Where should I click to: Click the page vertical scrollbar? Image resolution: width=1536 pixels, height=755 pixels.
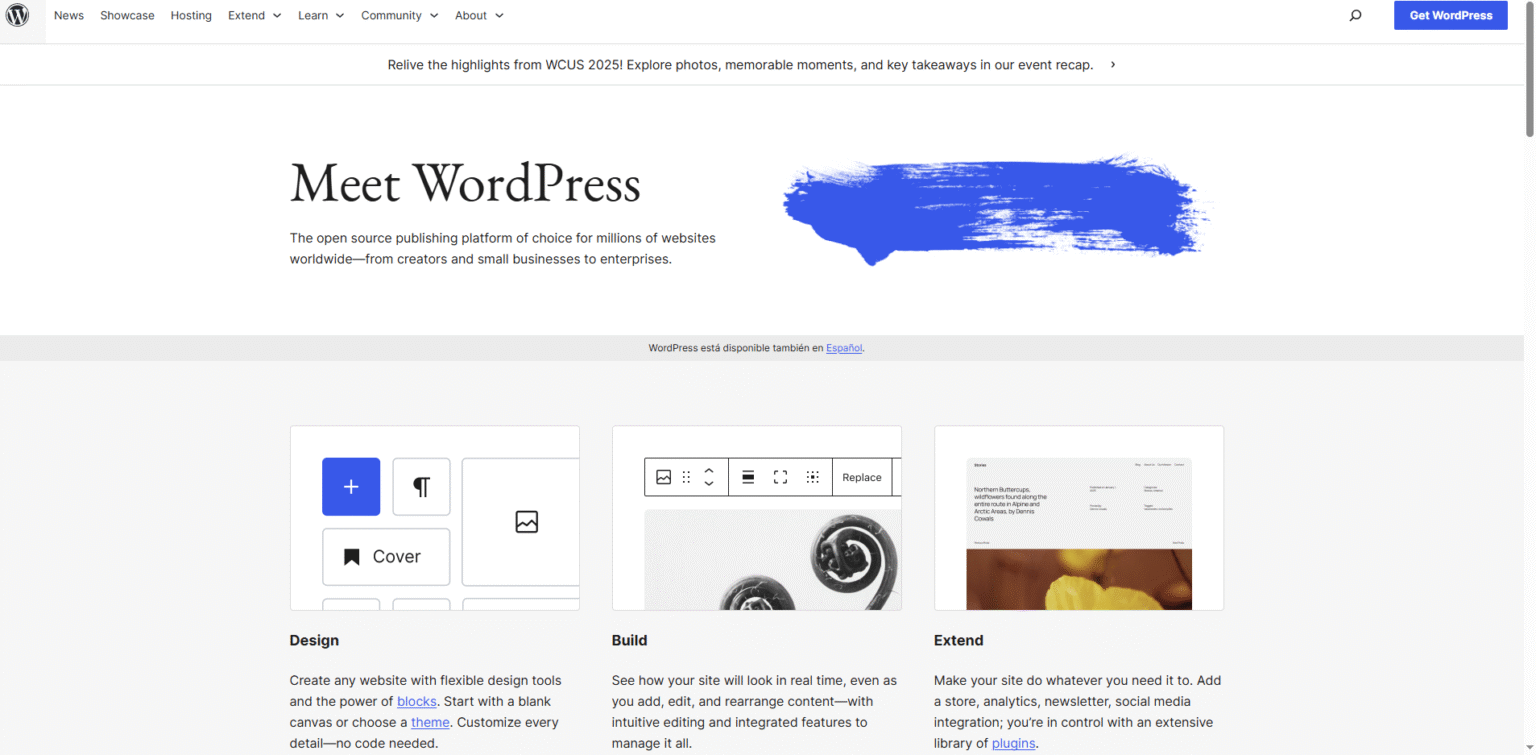click(x=1530, y=70)
